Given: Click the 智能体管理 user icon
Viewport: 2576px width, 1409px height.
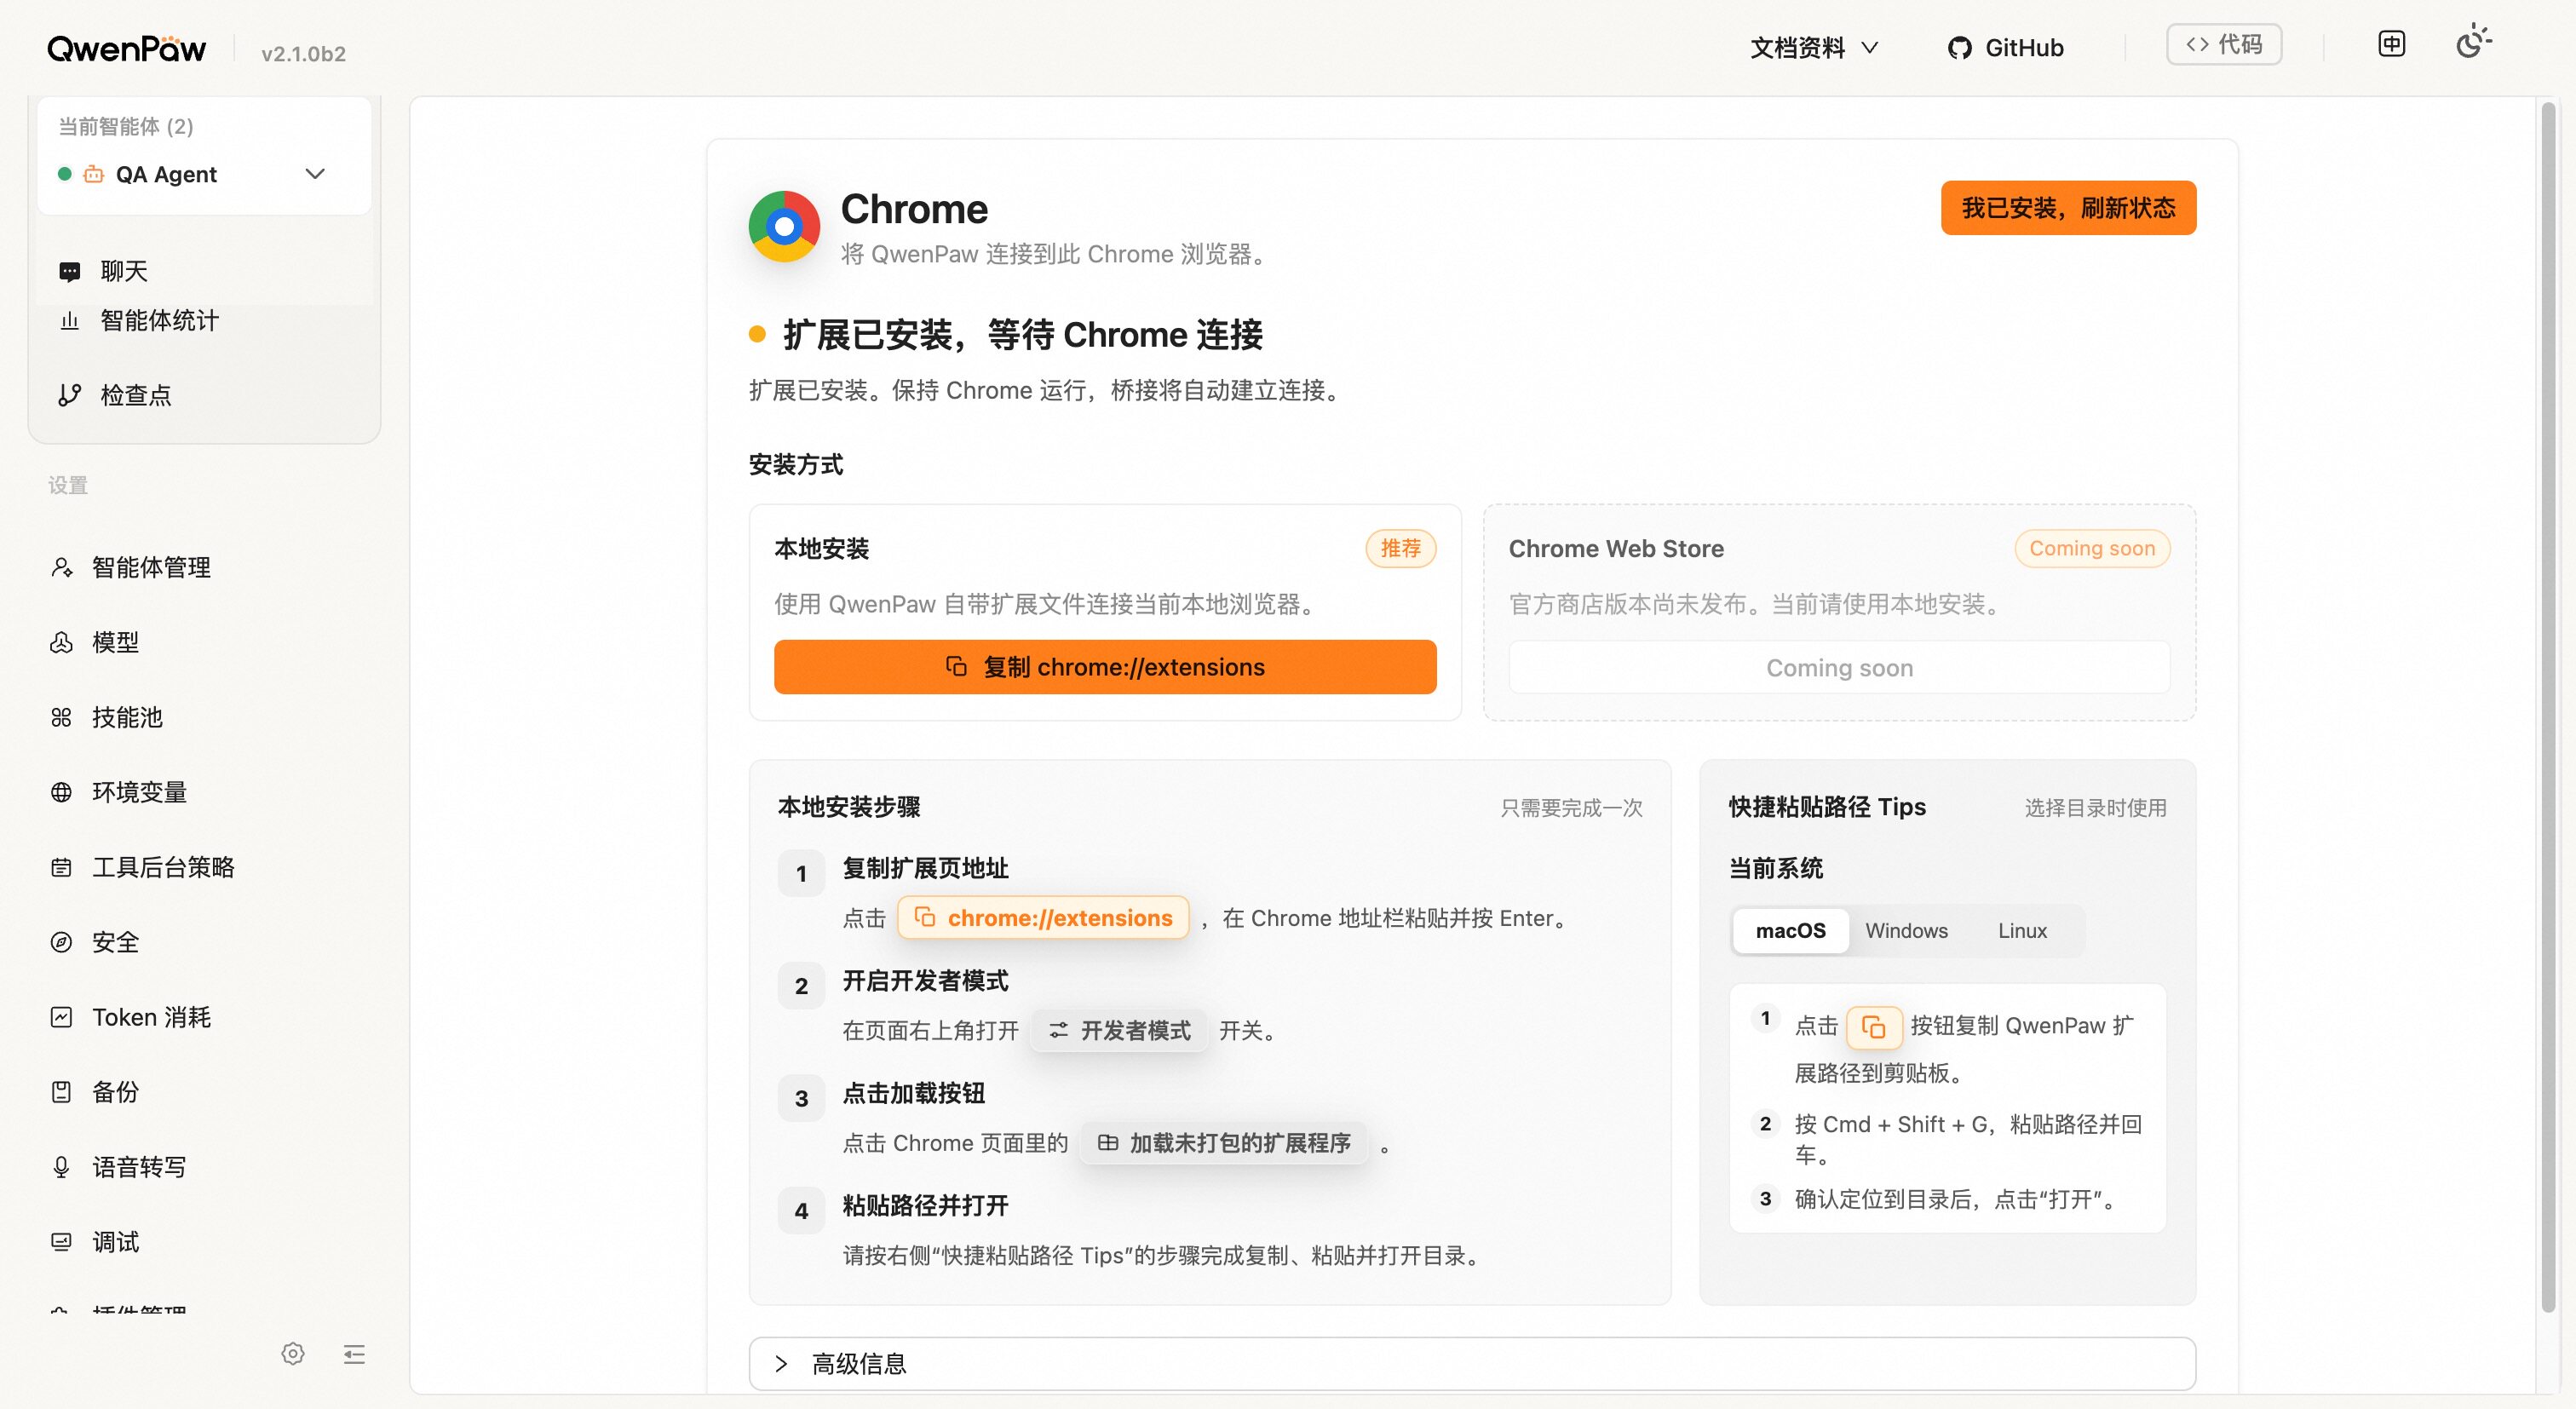Looking at the screenshot, I should (x=61, y=568).
